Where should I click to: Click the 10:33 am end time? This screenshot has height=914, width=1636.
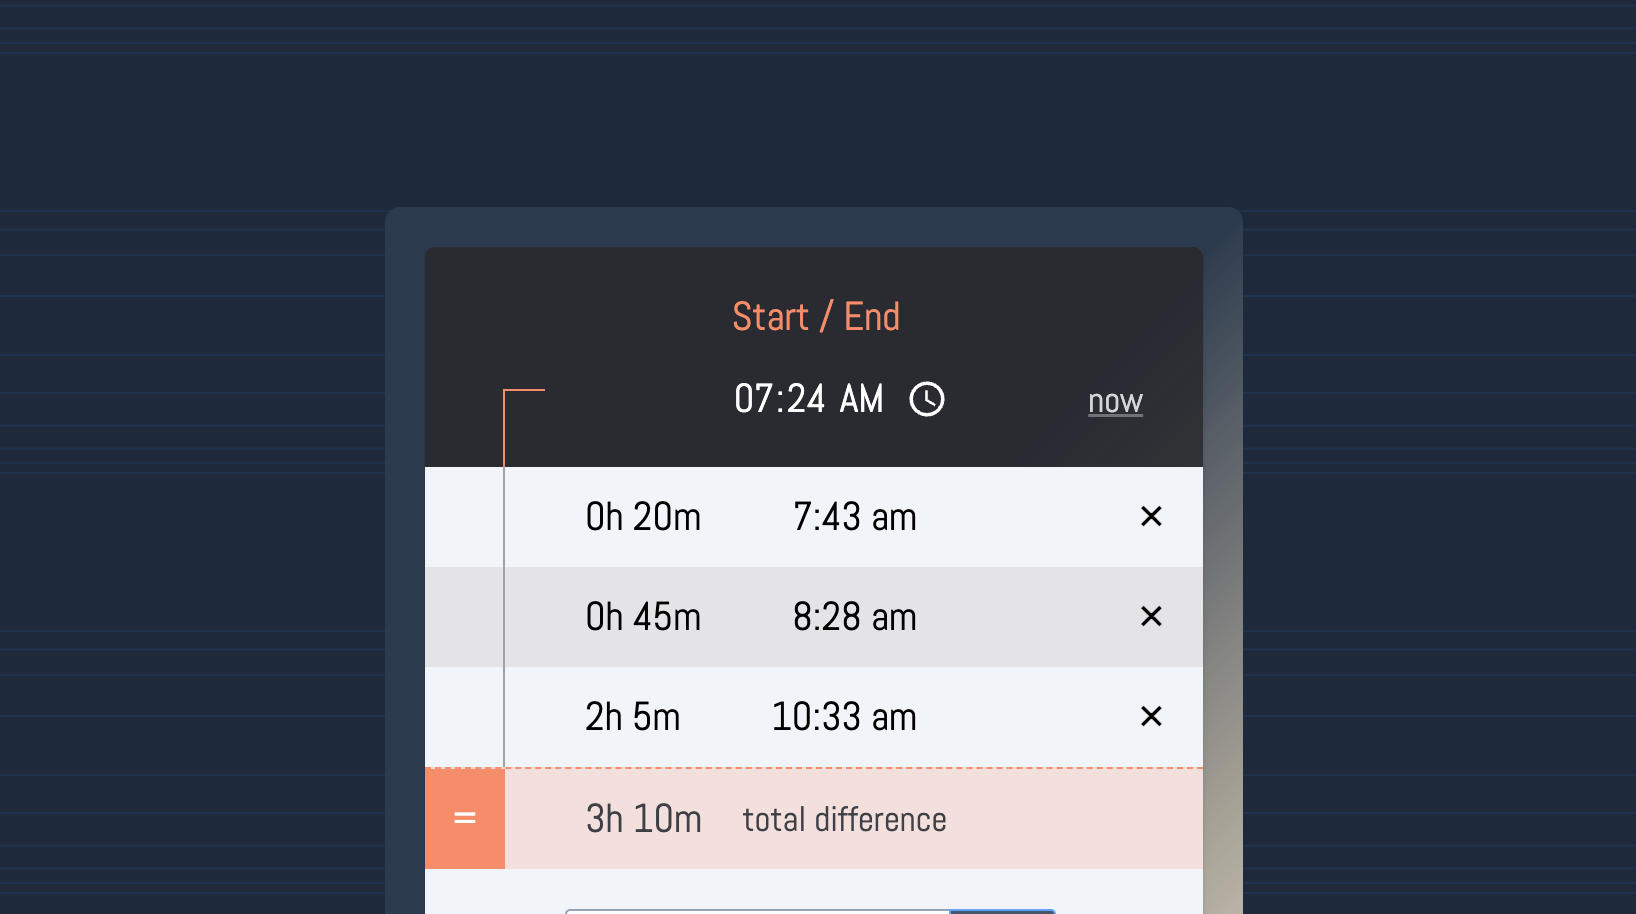point(844,717)
